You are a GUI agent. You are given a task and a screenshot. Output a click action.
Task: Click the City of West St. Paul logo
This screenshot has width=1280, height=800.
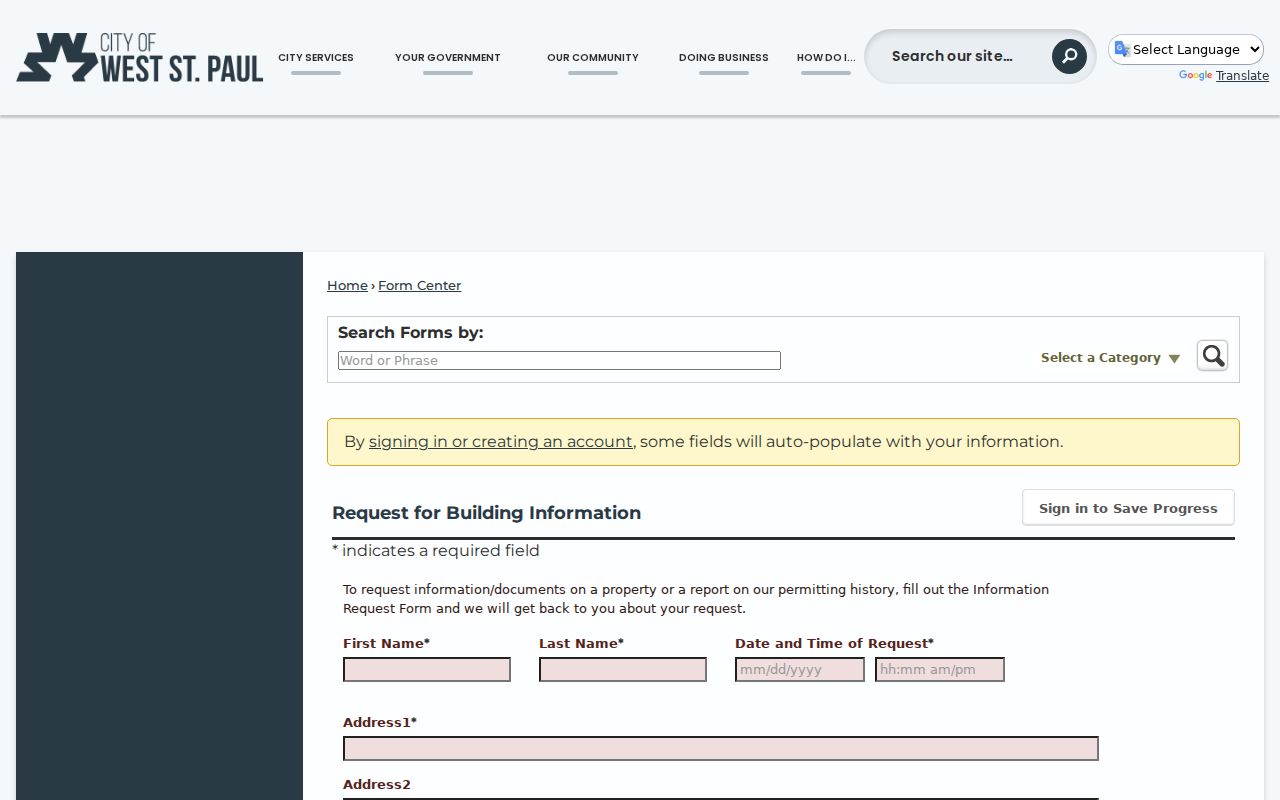click(x=140, y=57)
